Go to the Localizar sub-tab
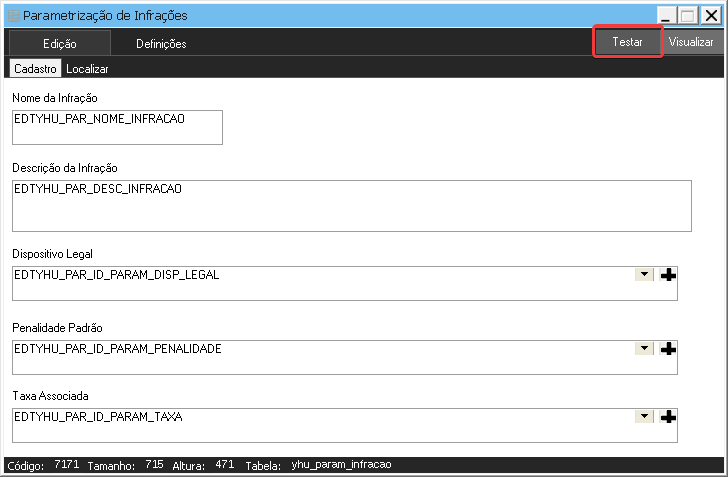The width and height of the screenshot is (728, 477). tap(87, 69)
